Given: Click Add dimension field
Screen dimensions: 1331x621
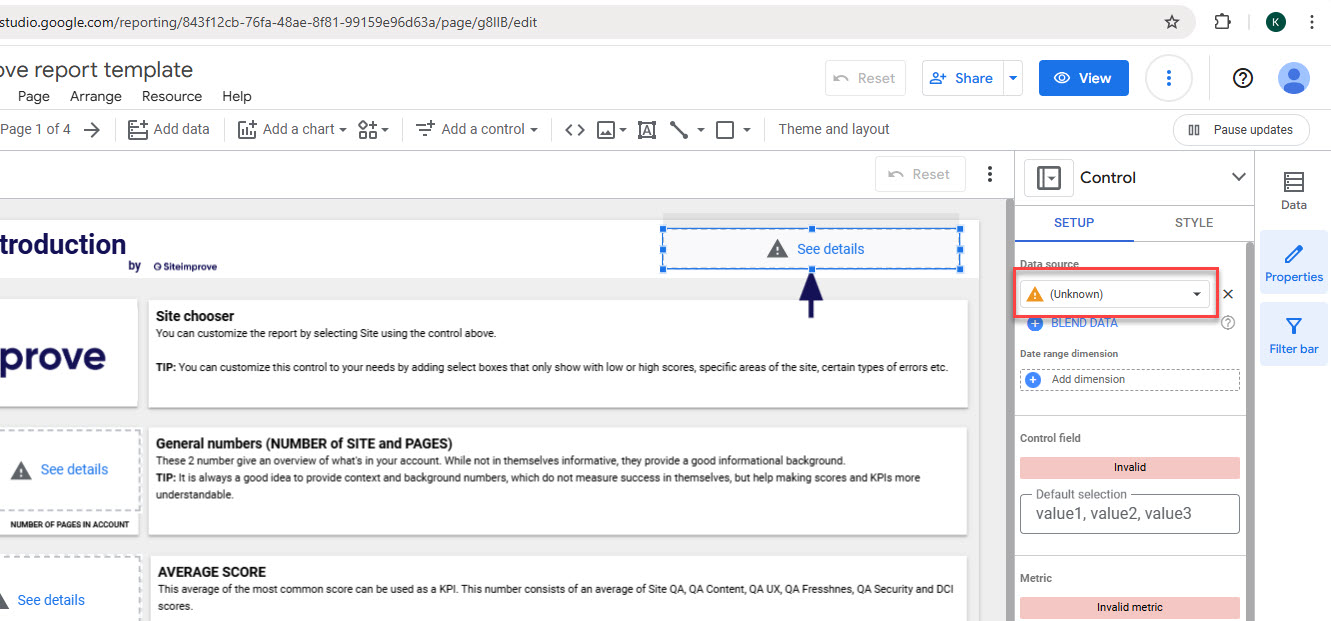Looking at the screenshot, I should point(1130,380).
